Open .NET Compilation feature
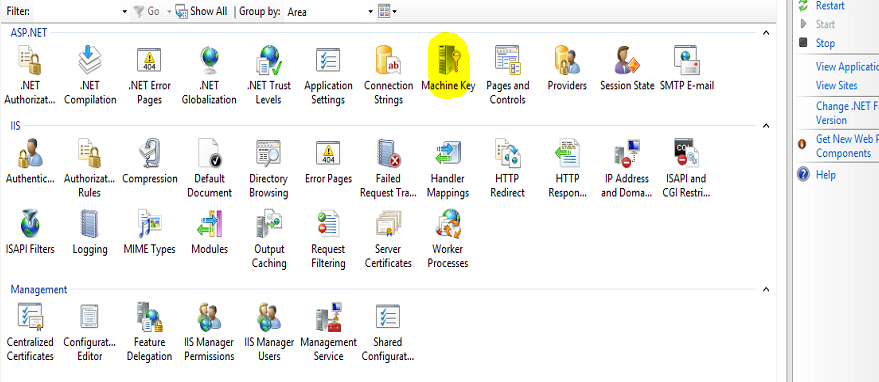Screen dimensions: 879x382 point(90,76)
